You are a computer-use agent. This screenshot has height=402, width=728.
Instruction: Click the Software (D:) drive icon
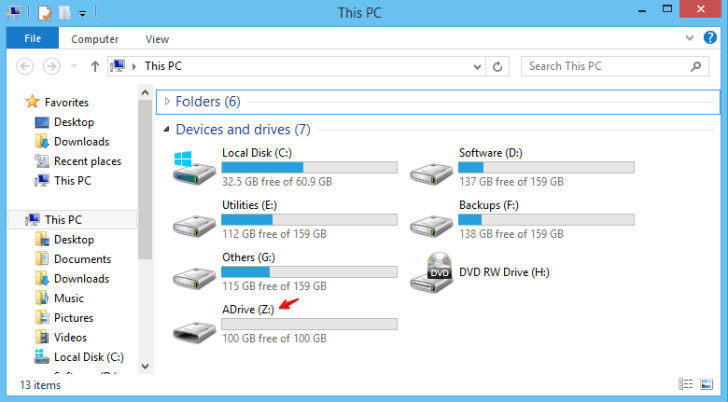pyautogui.click(x=431, y=167)
